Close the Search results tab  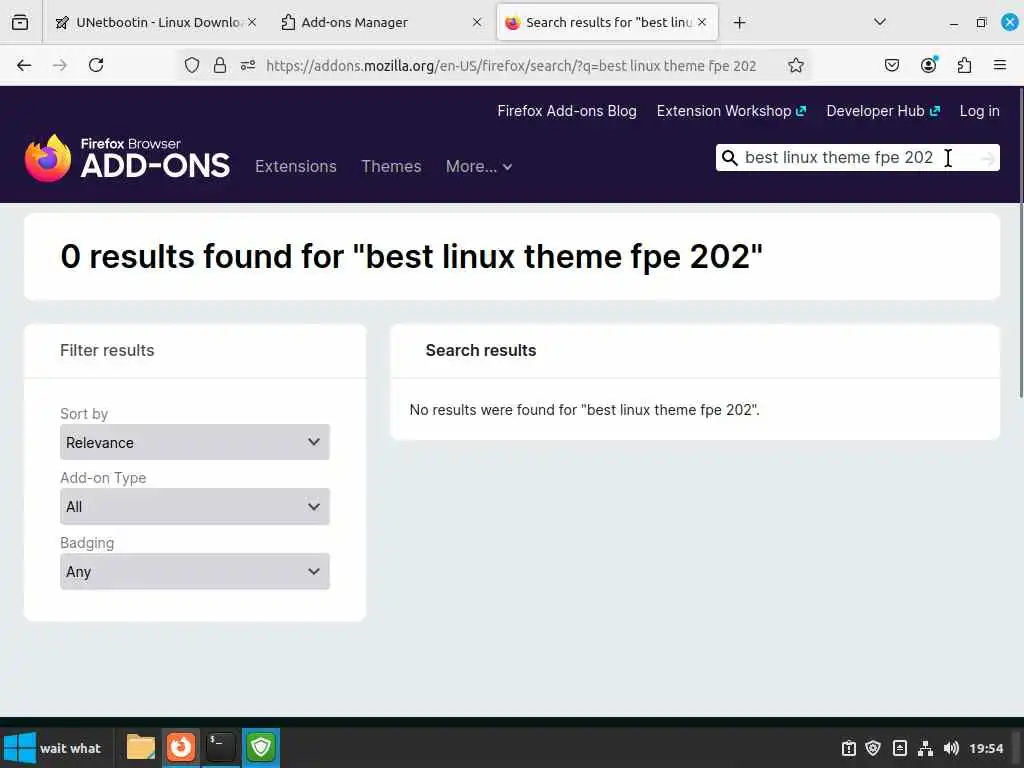point(702,22)
